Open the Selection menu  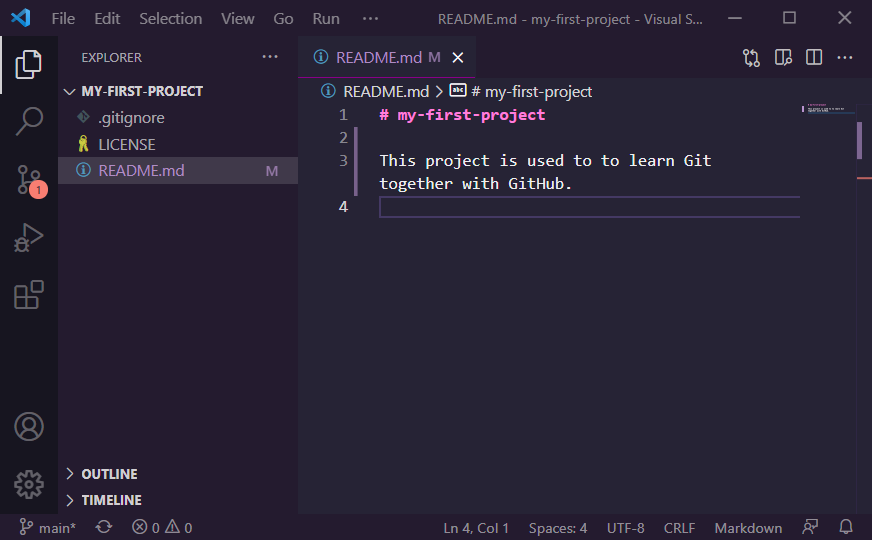[x=170, y=18]
